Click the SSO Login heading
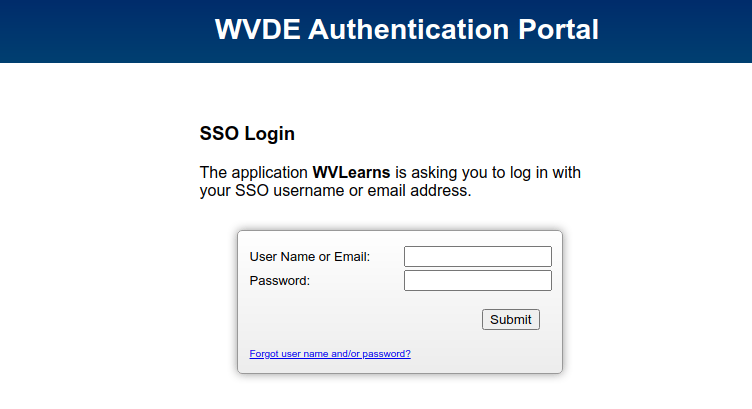This screenshot has height=409, width=752. (x=247, y=133)
